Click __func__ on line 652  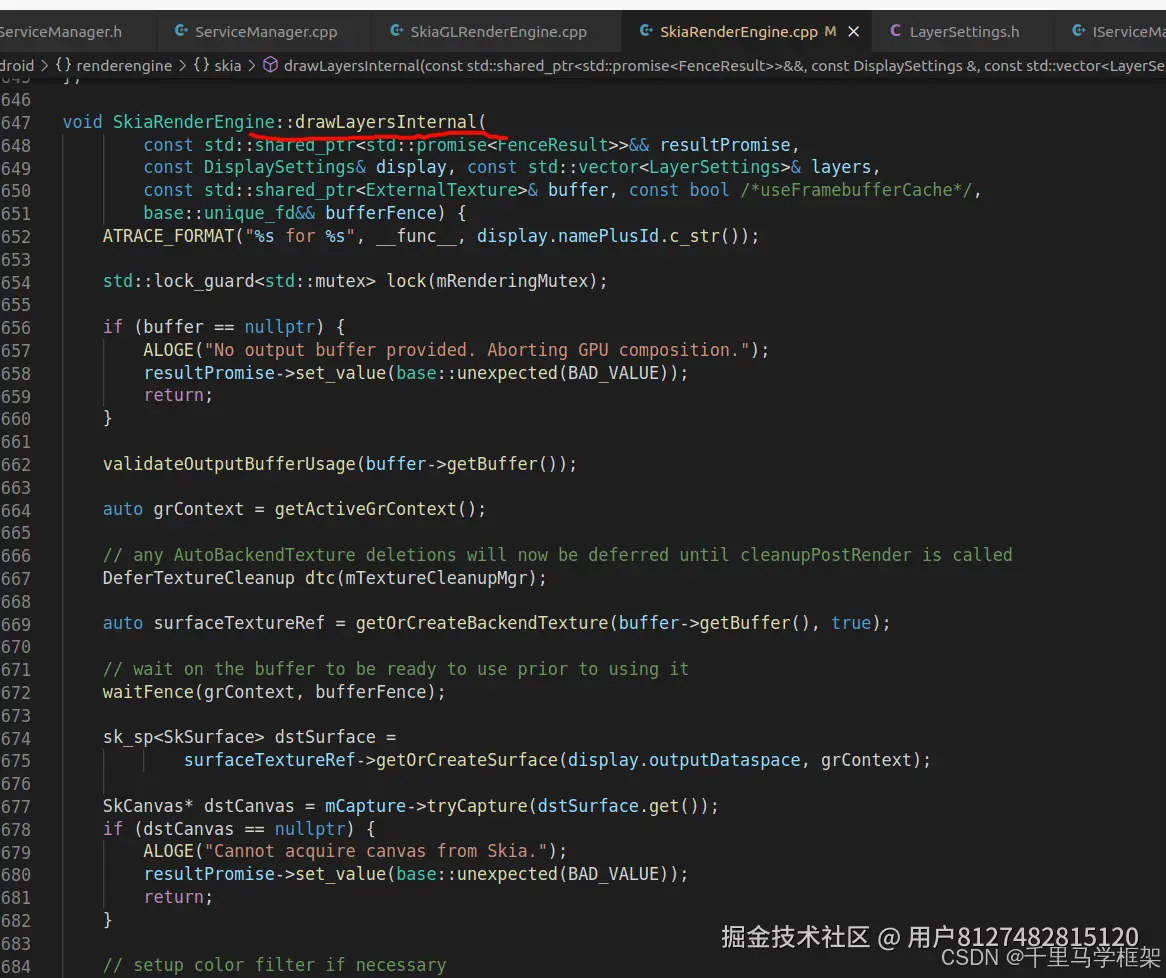(x=416, y=237)
